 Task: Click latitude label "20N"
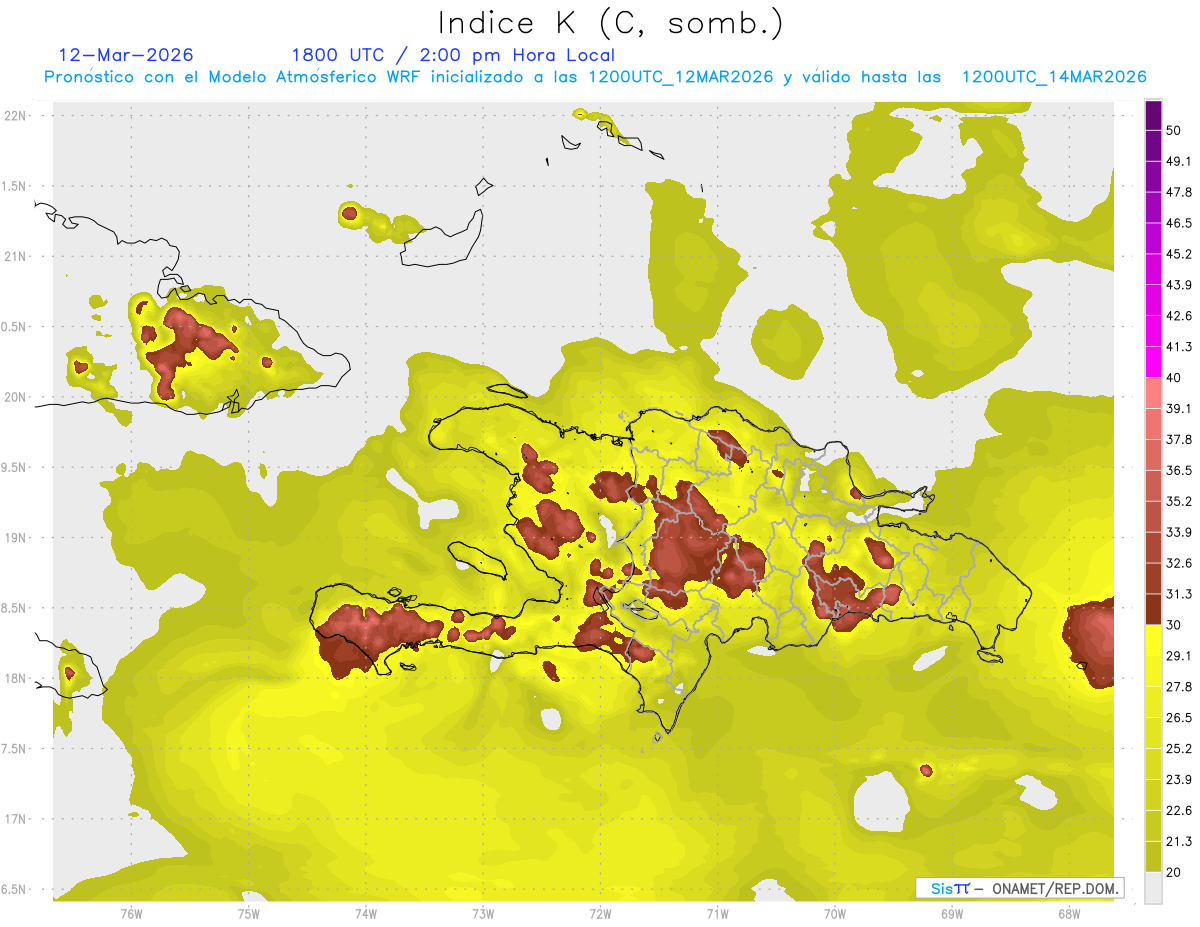click(x=15, y=397)
